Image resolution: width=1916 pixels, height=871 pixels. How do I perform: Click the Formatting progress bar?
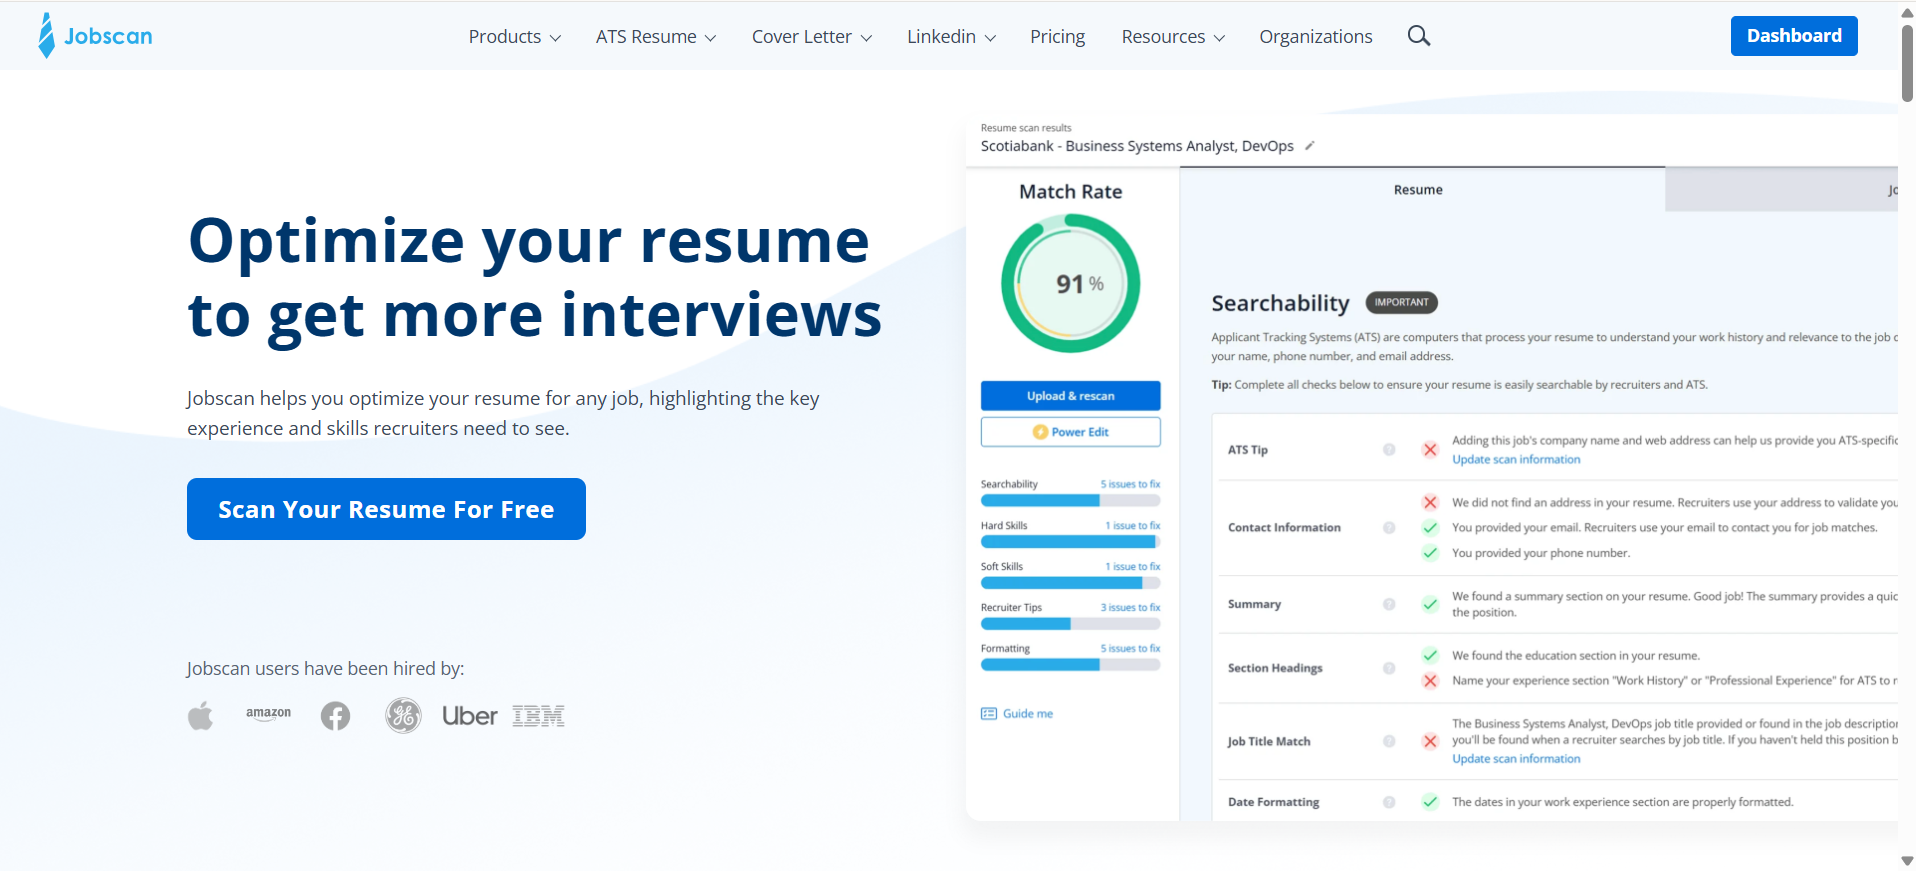coord(1070,664)
